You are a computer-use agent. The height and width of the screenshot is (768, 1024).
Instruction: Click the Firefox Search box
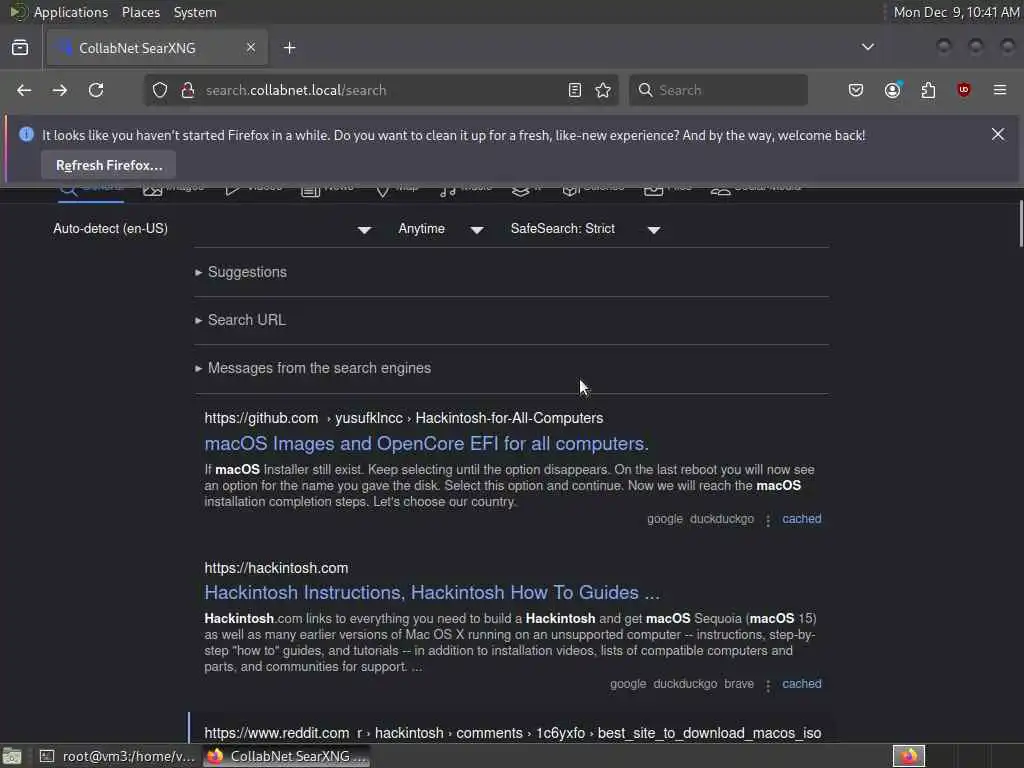[718, 90]
